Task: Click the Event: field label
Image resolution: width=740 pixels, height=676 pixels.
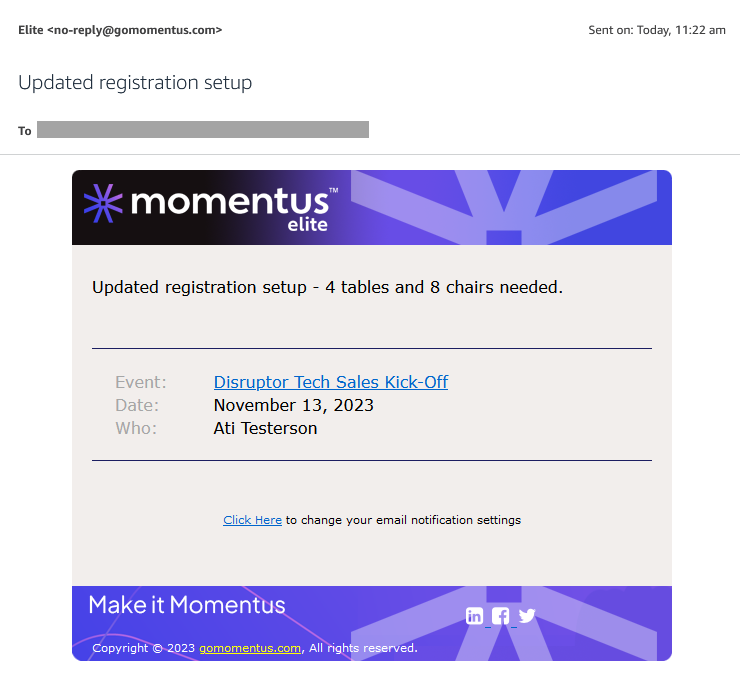Action: [x=141, y=382]
